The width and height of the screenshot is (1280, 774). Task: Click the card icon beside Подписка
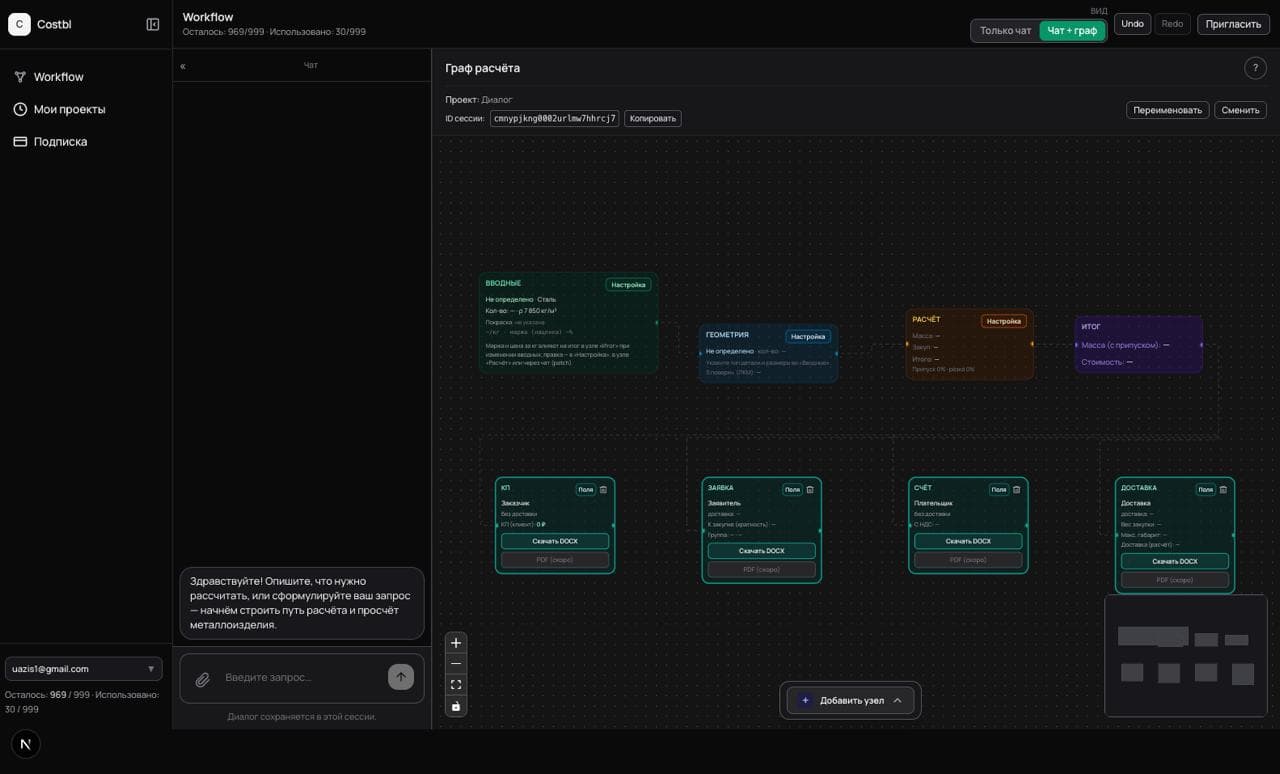pos(19,141)
